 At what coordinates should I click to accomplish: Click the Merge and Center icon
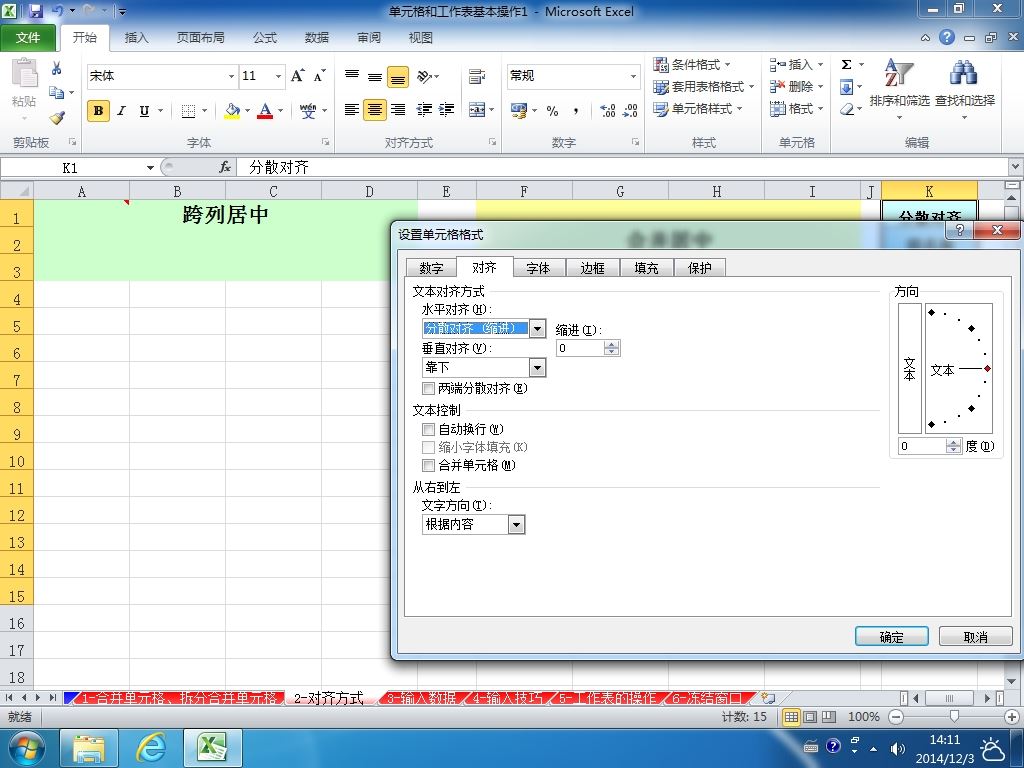477,110
